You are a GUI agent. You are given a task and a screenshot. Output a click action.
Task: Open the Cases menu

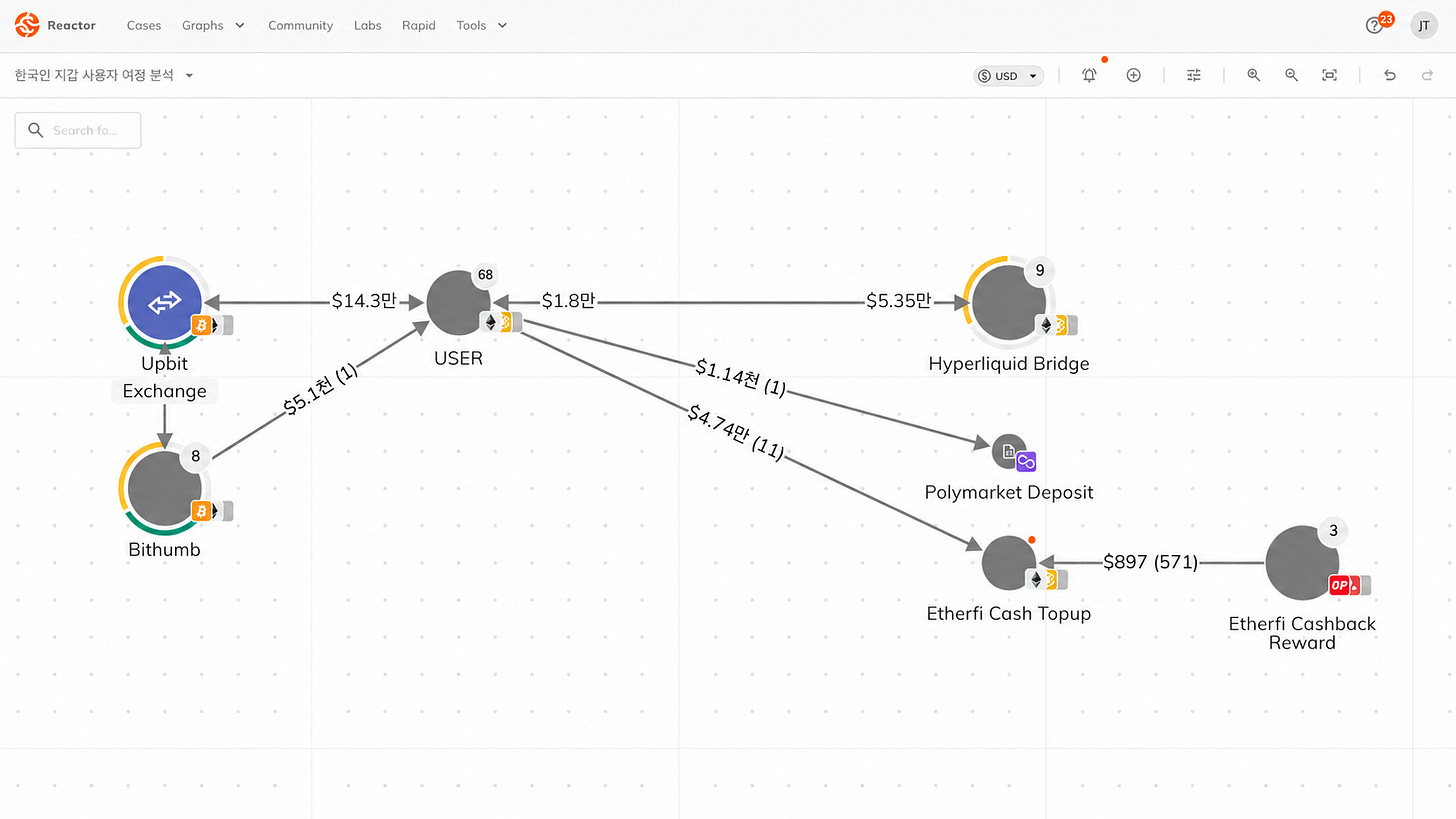click(x=144, y=25)
